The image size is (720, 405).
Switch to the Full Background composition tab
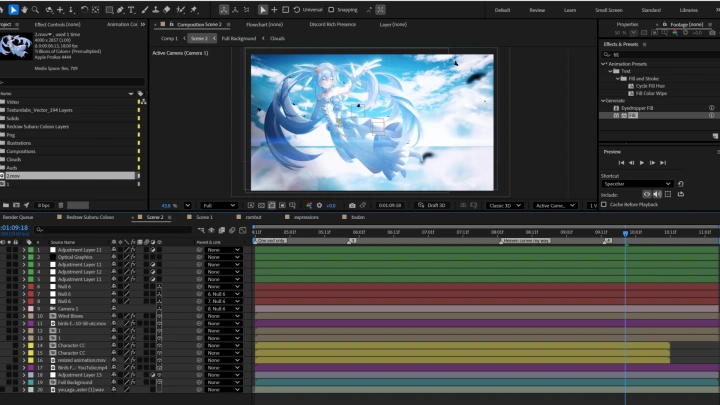(x=237, y=38)
